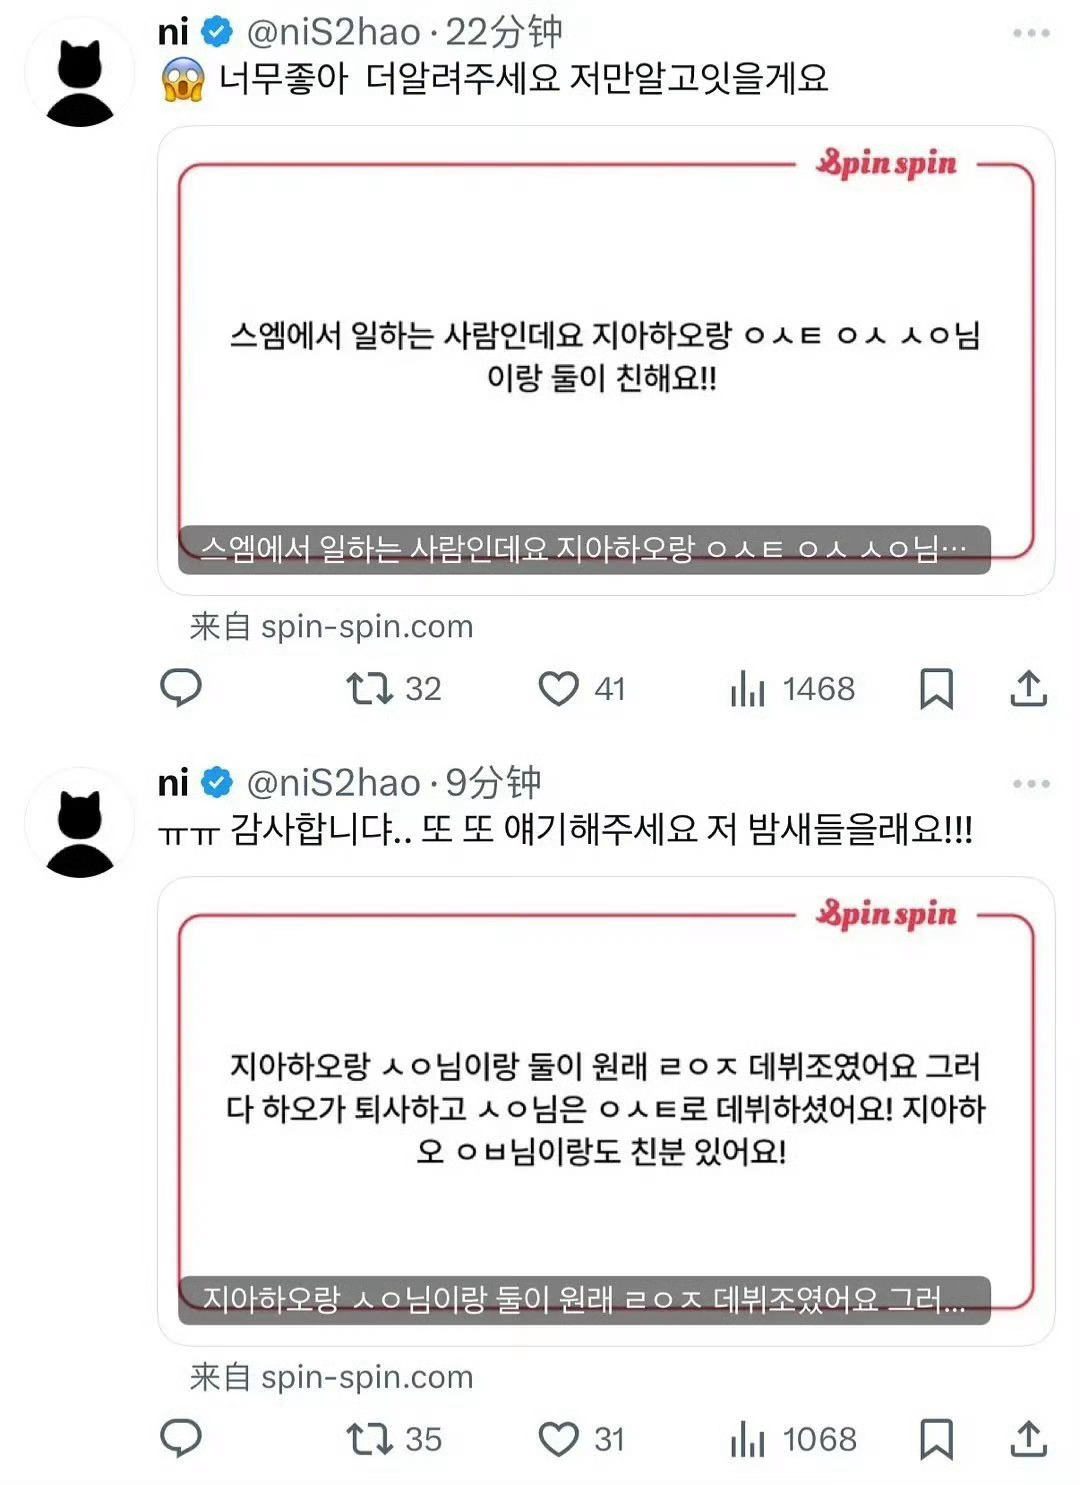Bookmark the first tweet
1080x1485 pixels.
point(936,688)
